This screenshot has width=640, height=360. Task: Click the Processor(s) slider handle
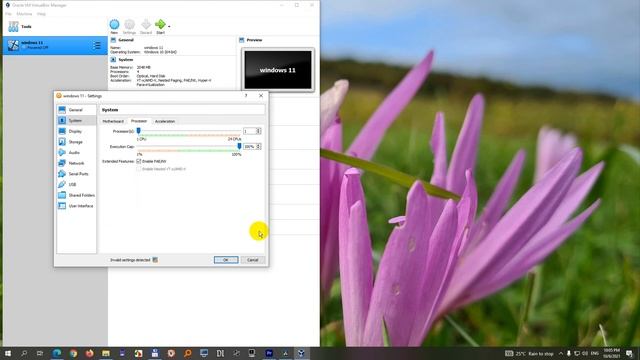(138, 131)
